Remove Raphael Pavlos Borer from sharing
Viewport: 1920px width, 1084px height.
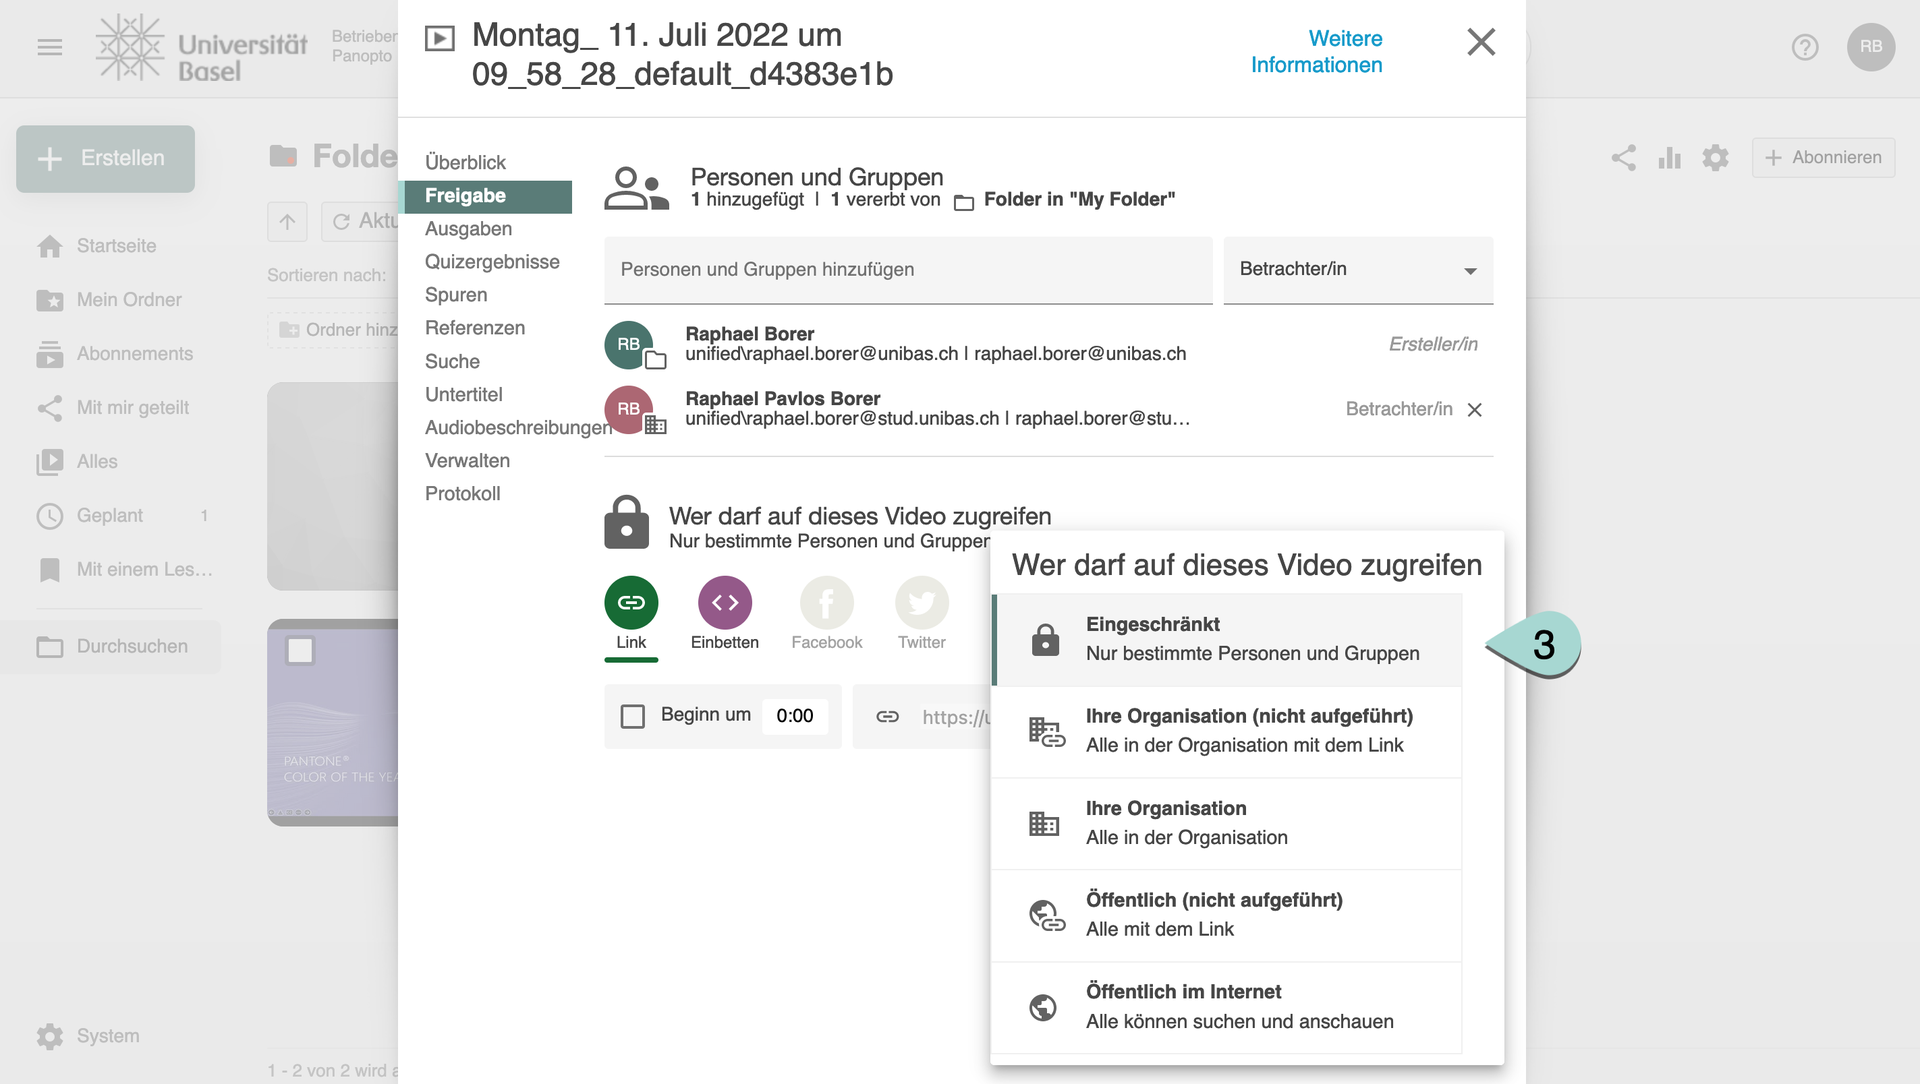[x=1474, y=410]
